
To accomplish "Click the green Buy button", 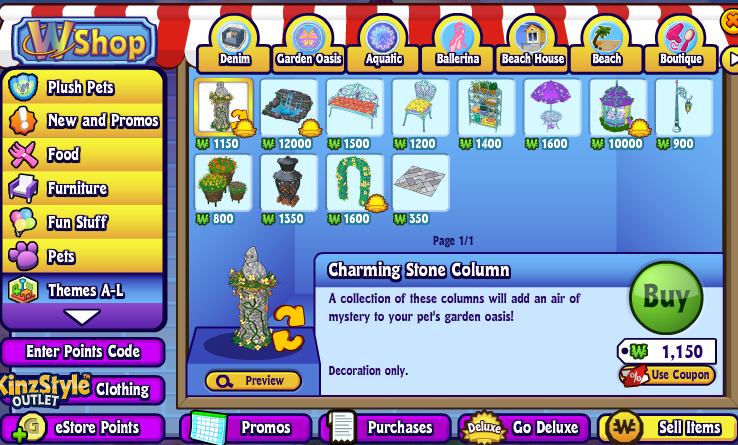I will pos(666,298).
